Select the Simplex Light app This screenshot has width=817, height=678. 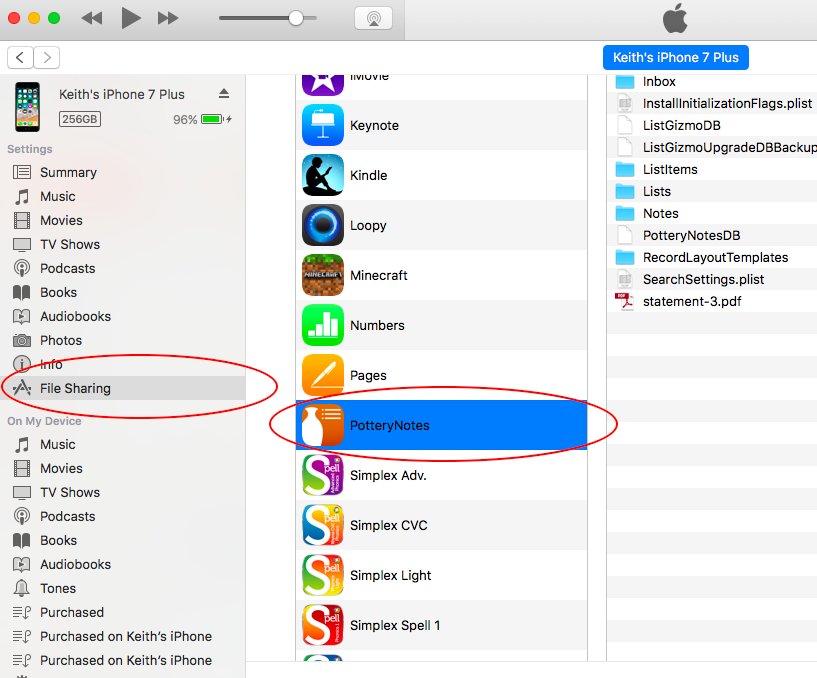coord(441,575)
